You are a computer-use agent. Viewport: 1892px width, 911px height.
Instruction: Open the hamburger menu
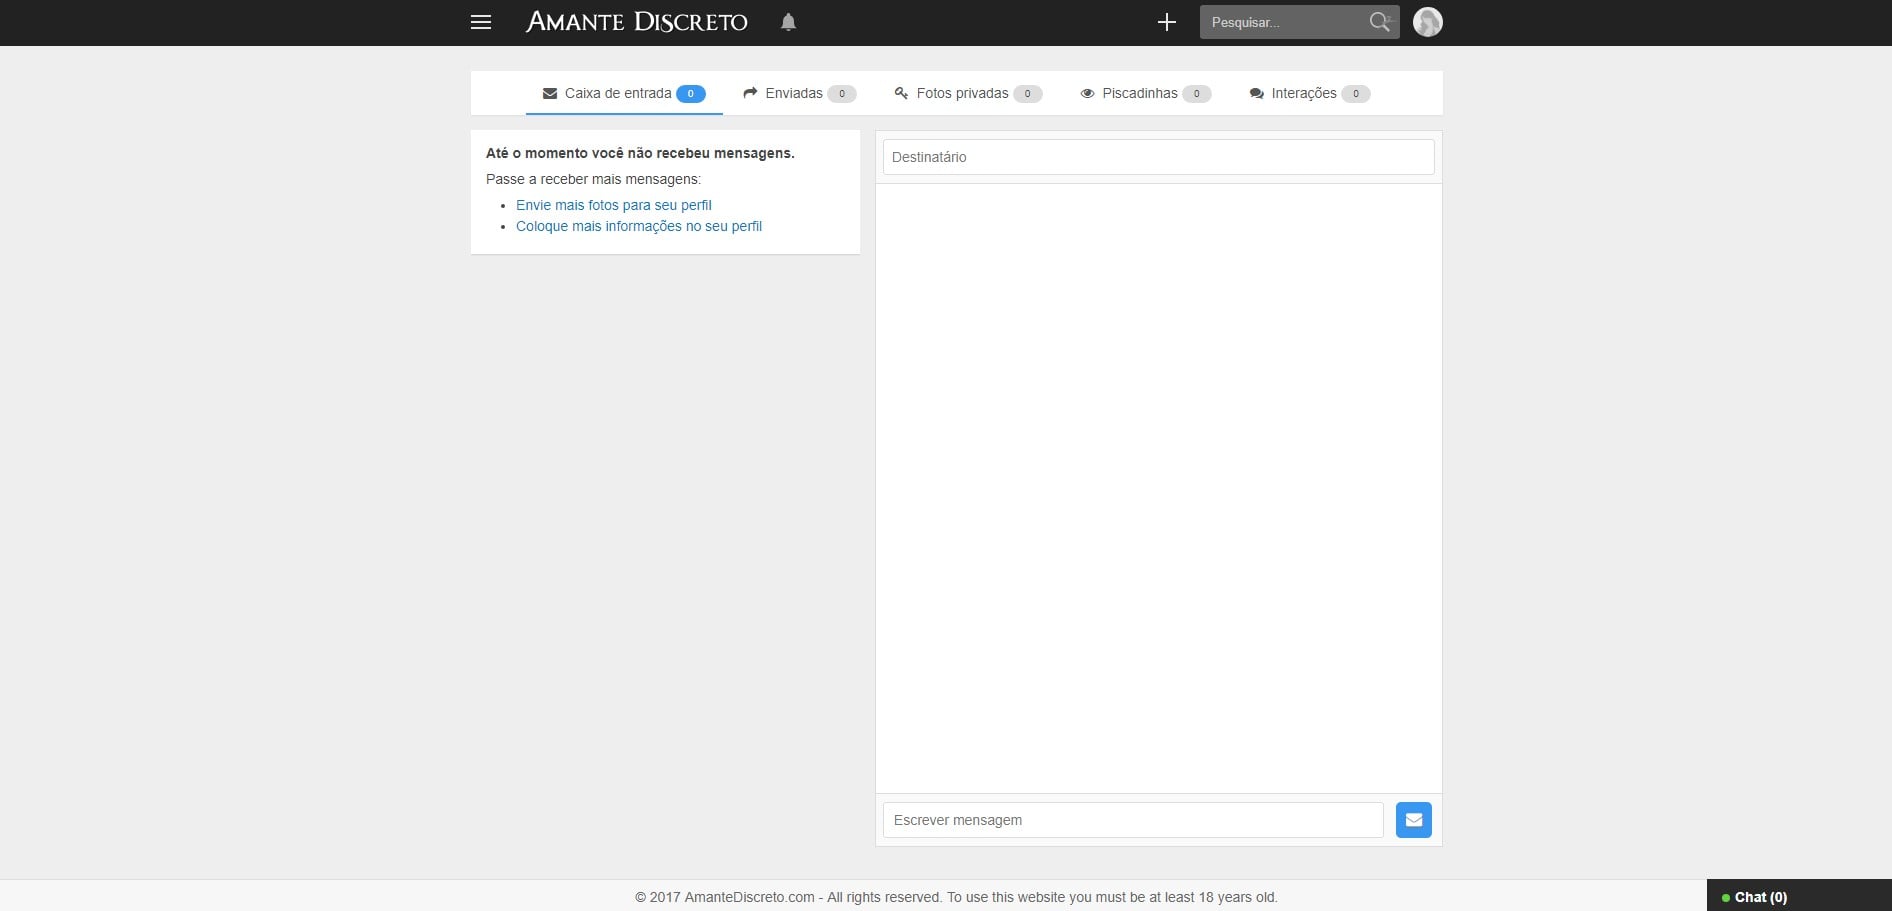pos(481,22)
